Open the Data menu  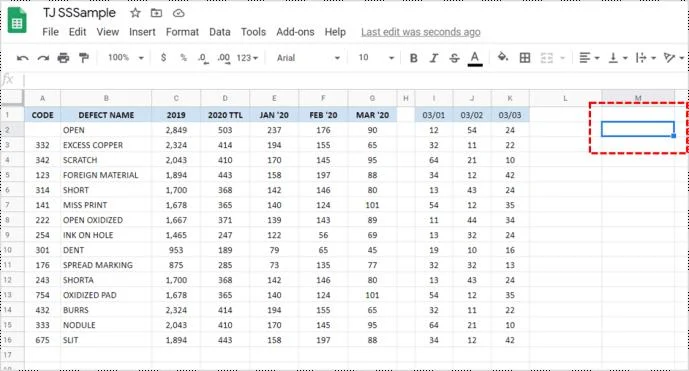[220, 32]
